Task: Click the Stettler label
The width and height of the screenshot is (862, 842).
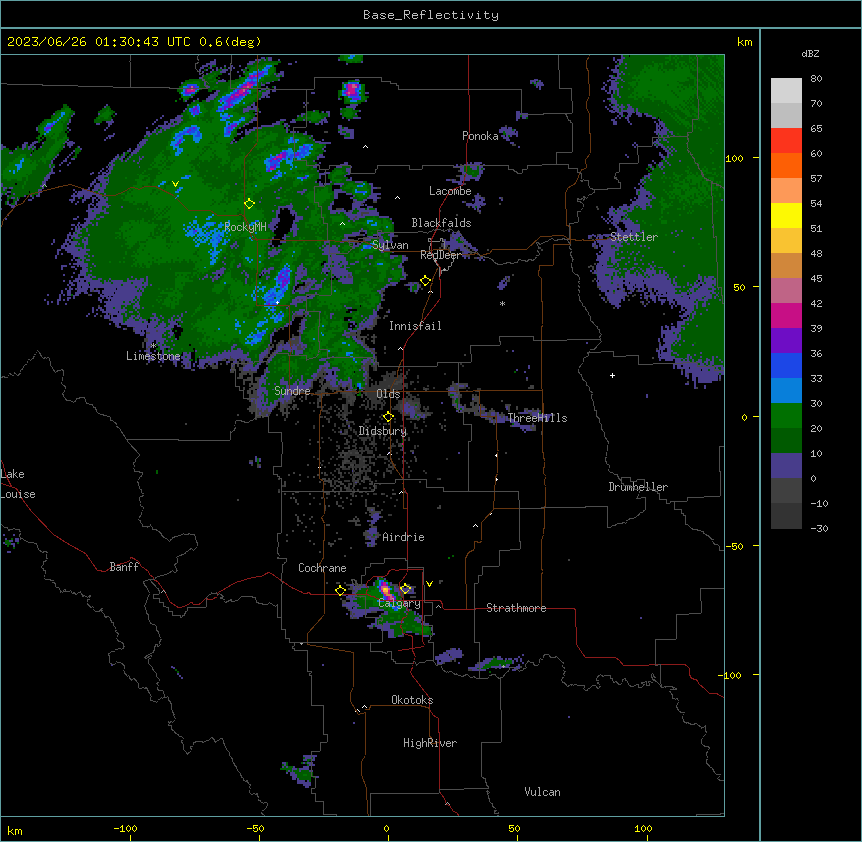Action: 634,237
